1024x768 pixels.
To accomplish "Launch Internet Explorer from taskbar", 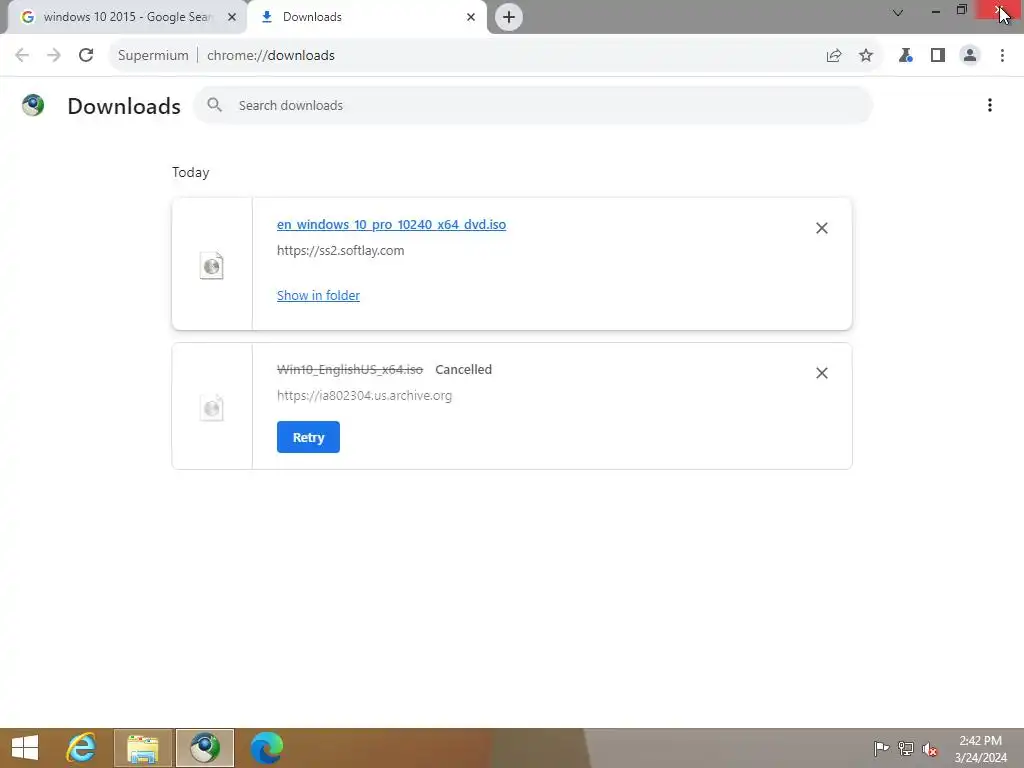I will 81,748.
